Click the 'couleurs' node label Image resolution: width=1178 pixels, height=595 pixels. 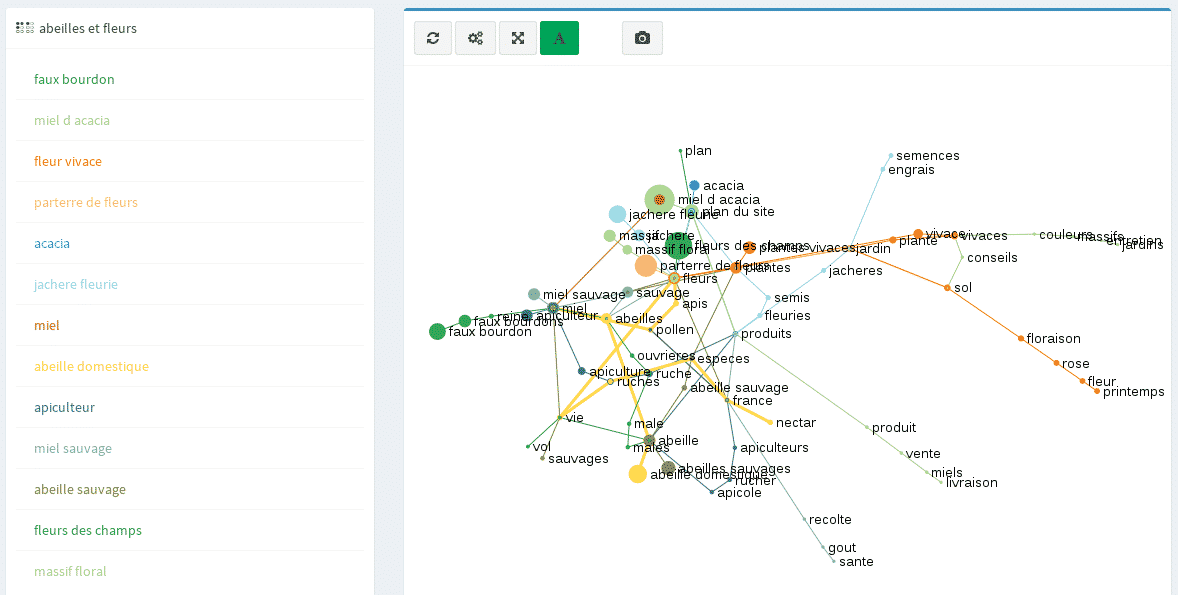tap(1066, 234)
